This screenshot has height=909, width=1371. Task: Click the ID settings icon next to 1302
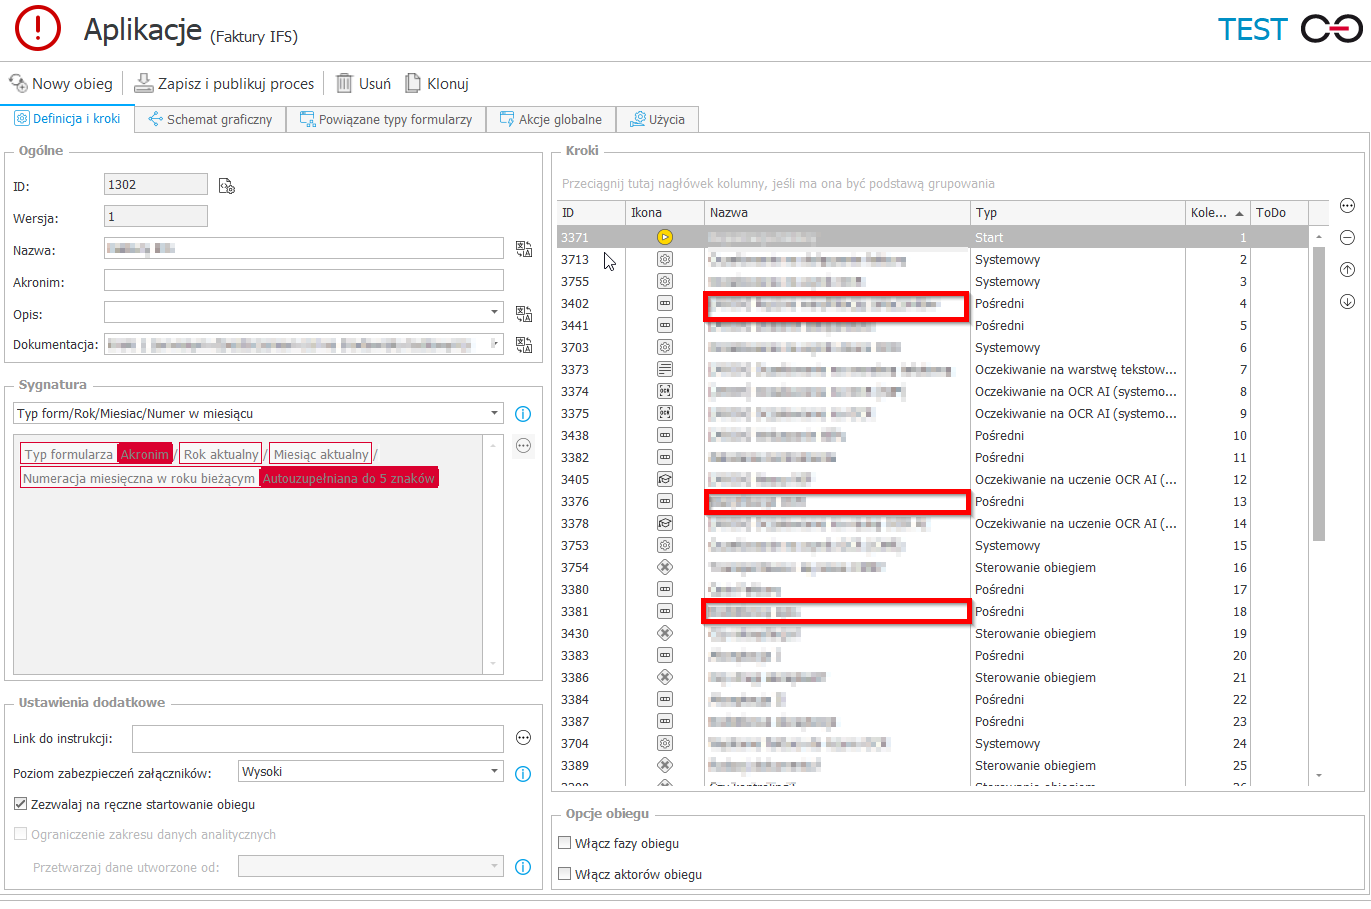[x=227, y=186]
